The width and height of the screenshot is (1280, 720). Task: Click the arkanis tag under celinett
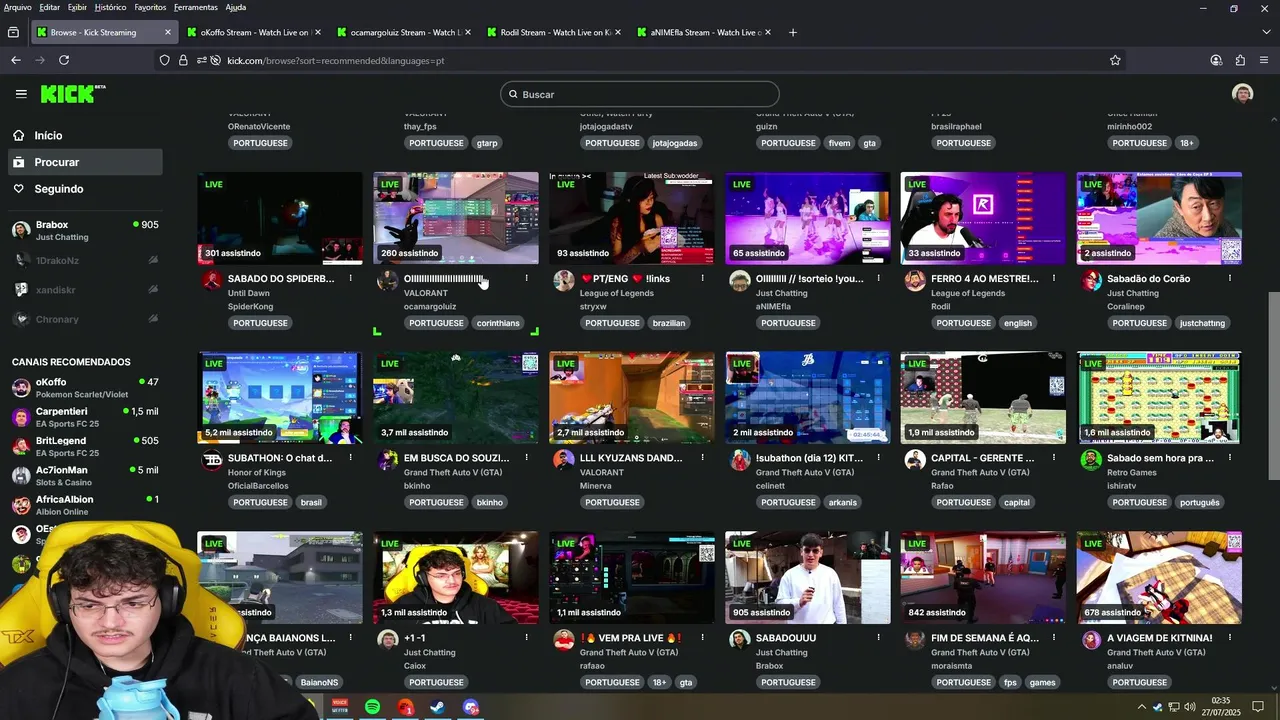pos(843,502)
